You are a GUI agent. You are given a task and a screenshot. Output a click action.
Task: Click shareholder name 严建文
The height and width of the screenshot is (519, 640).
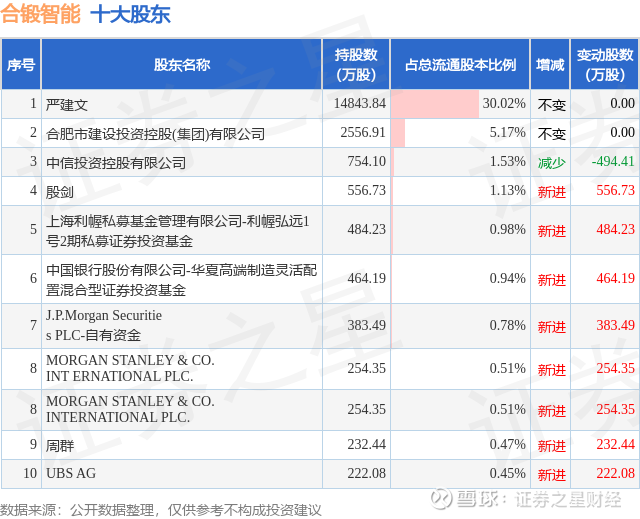pyautogui.click(x=67, y=105)
